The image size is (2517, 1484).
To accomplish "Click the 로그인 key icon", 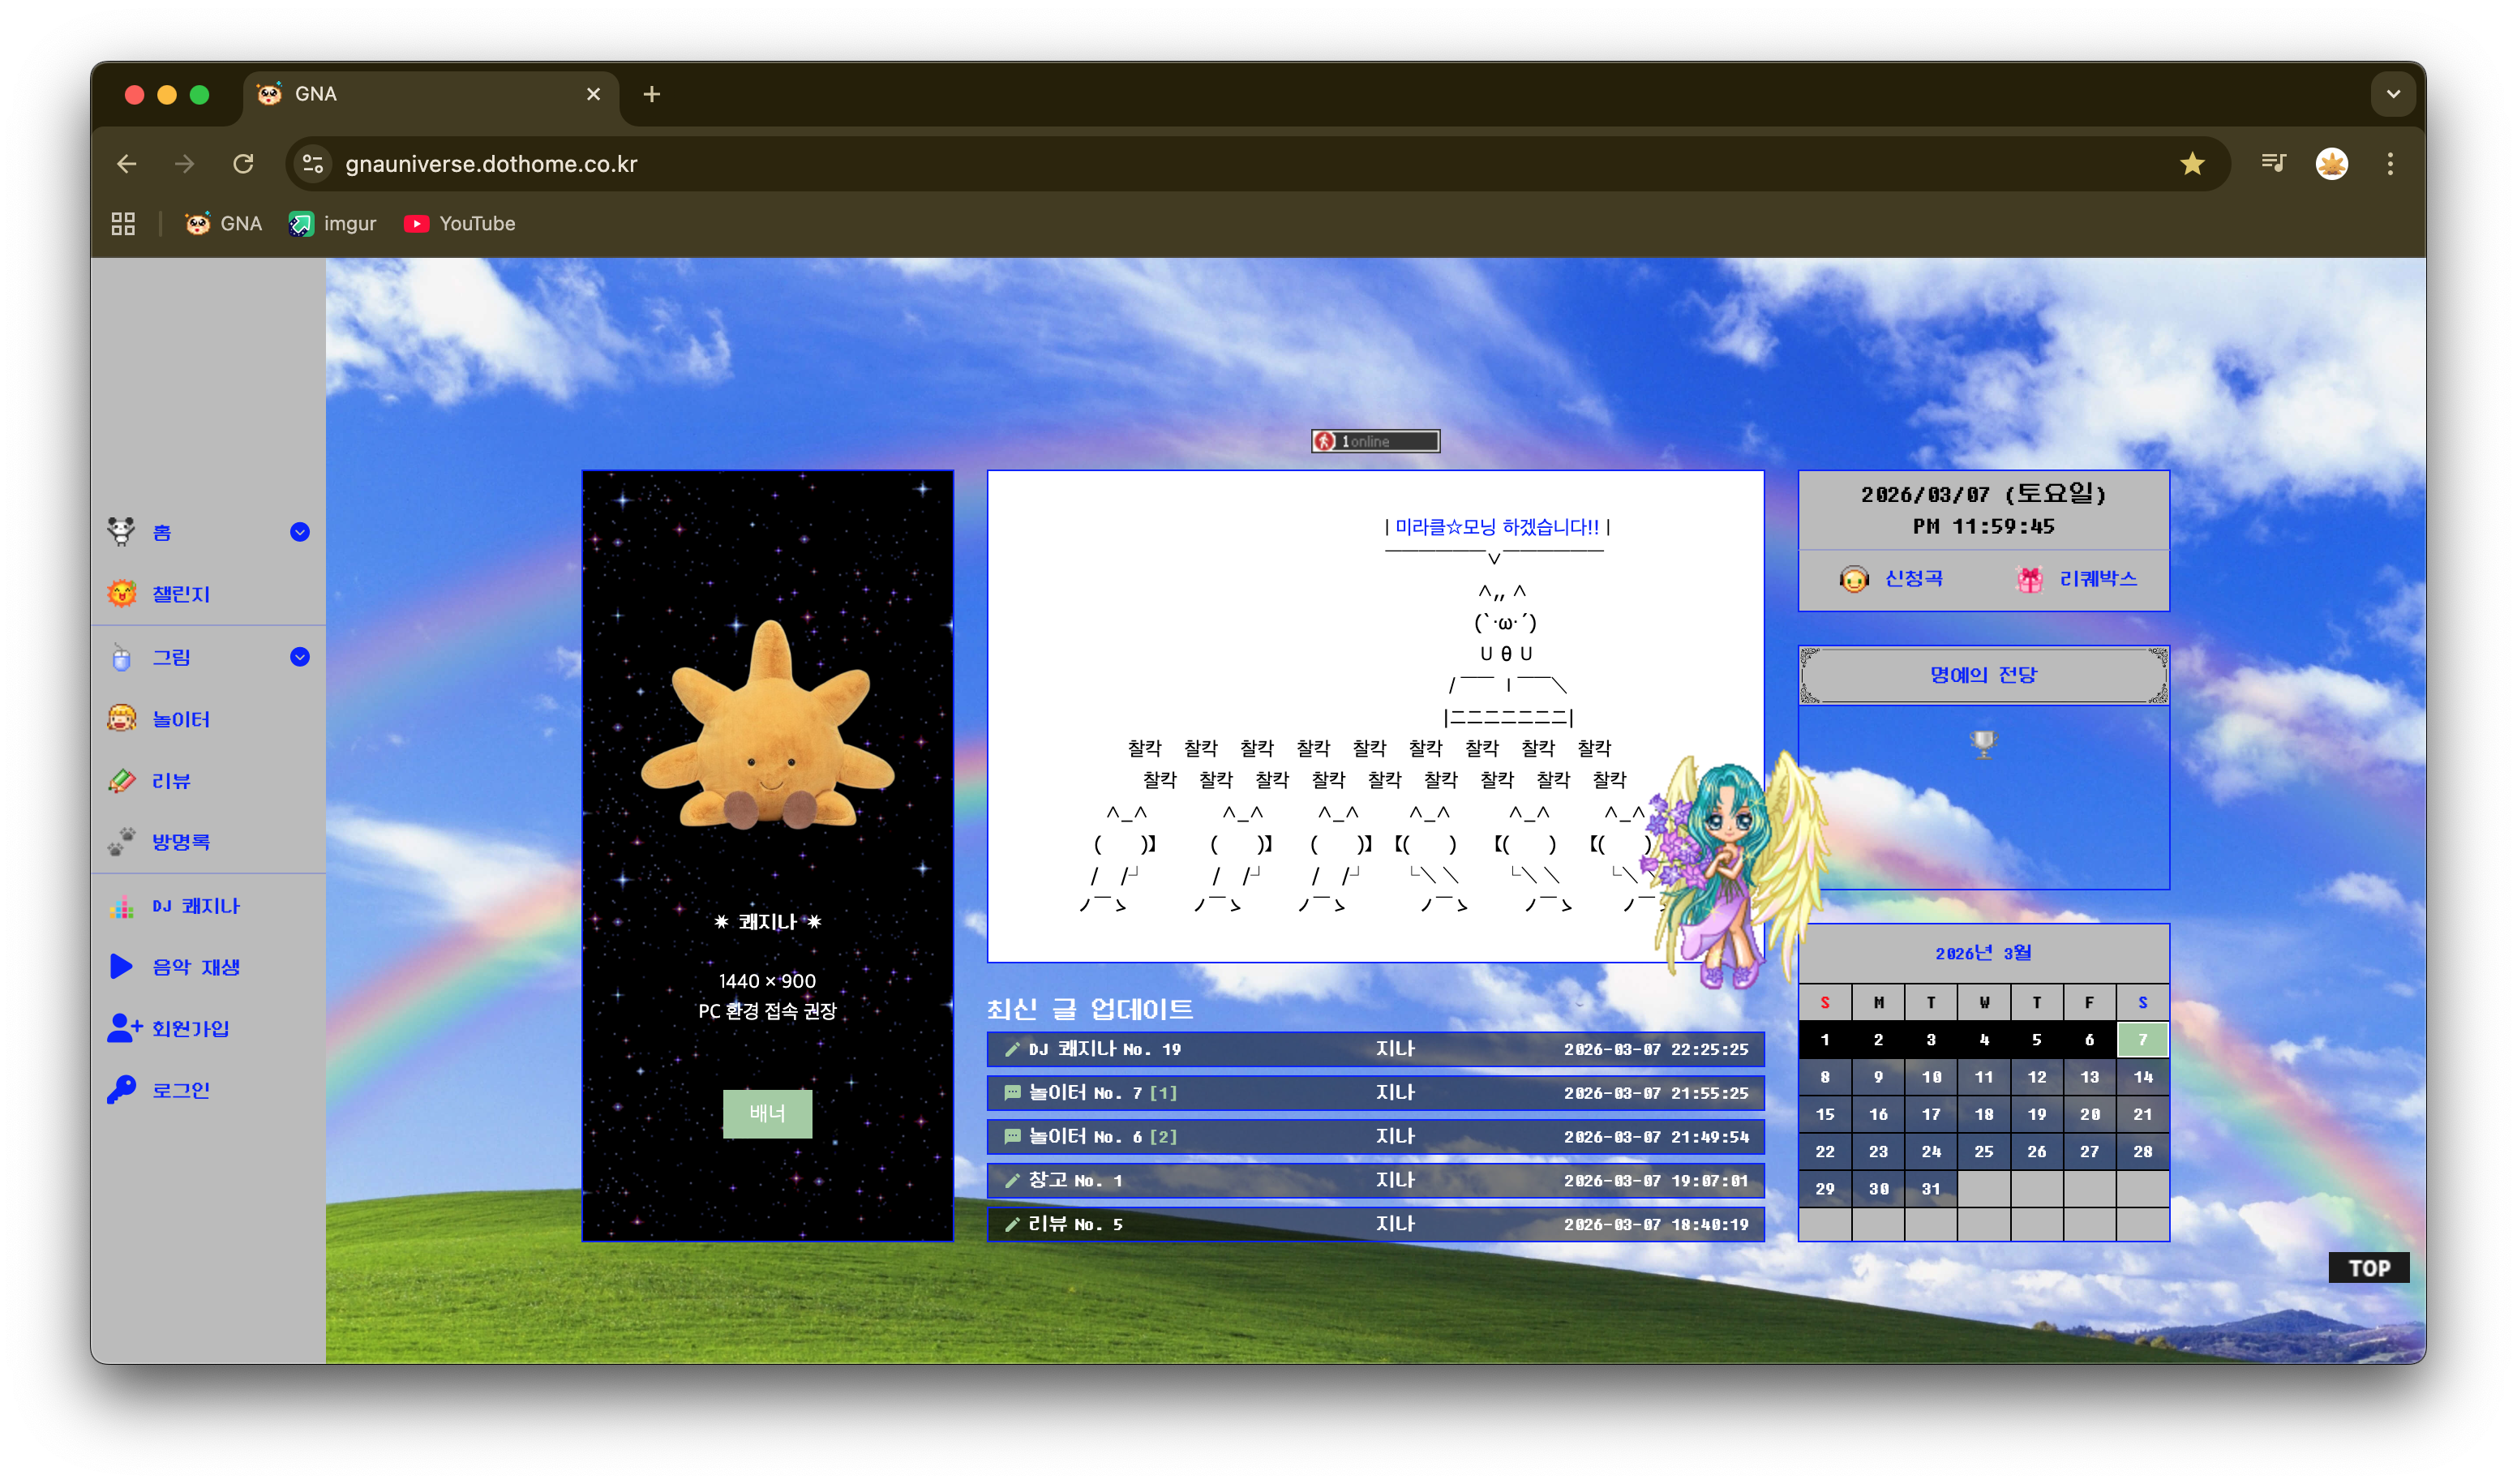I will (122, 1090).
